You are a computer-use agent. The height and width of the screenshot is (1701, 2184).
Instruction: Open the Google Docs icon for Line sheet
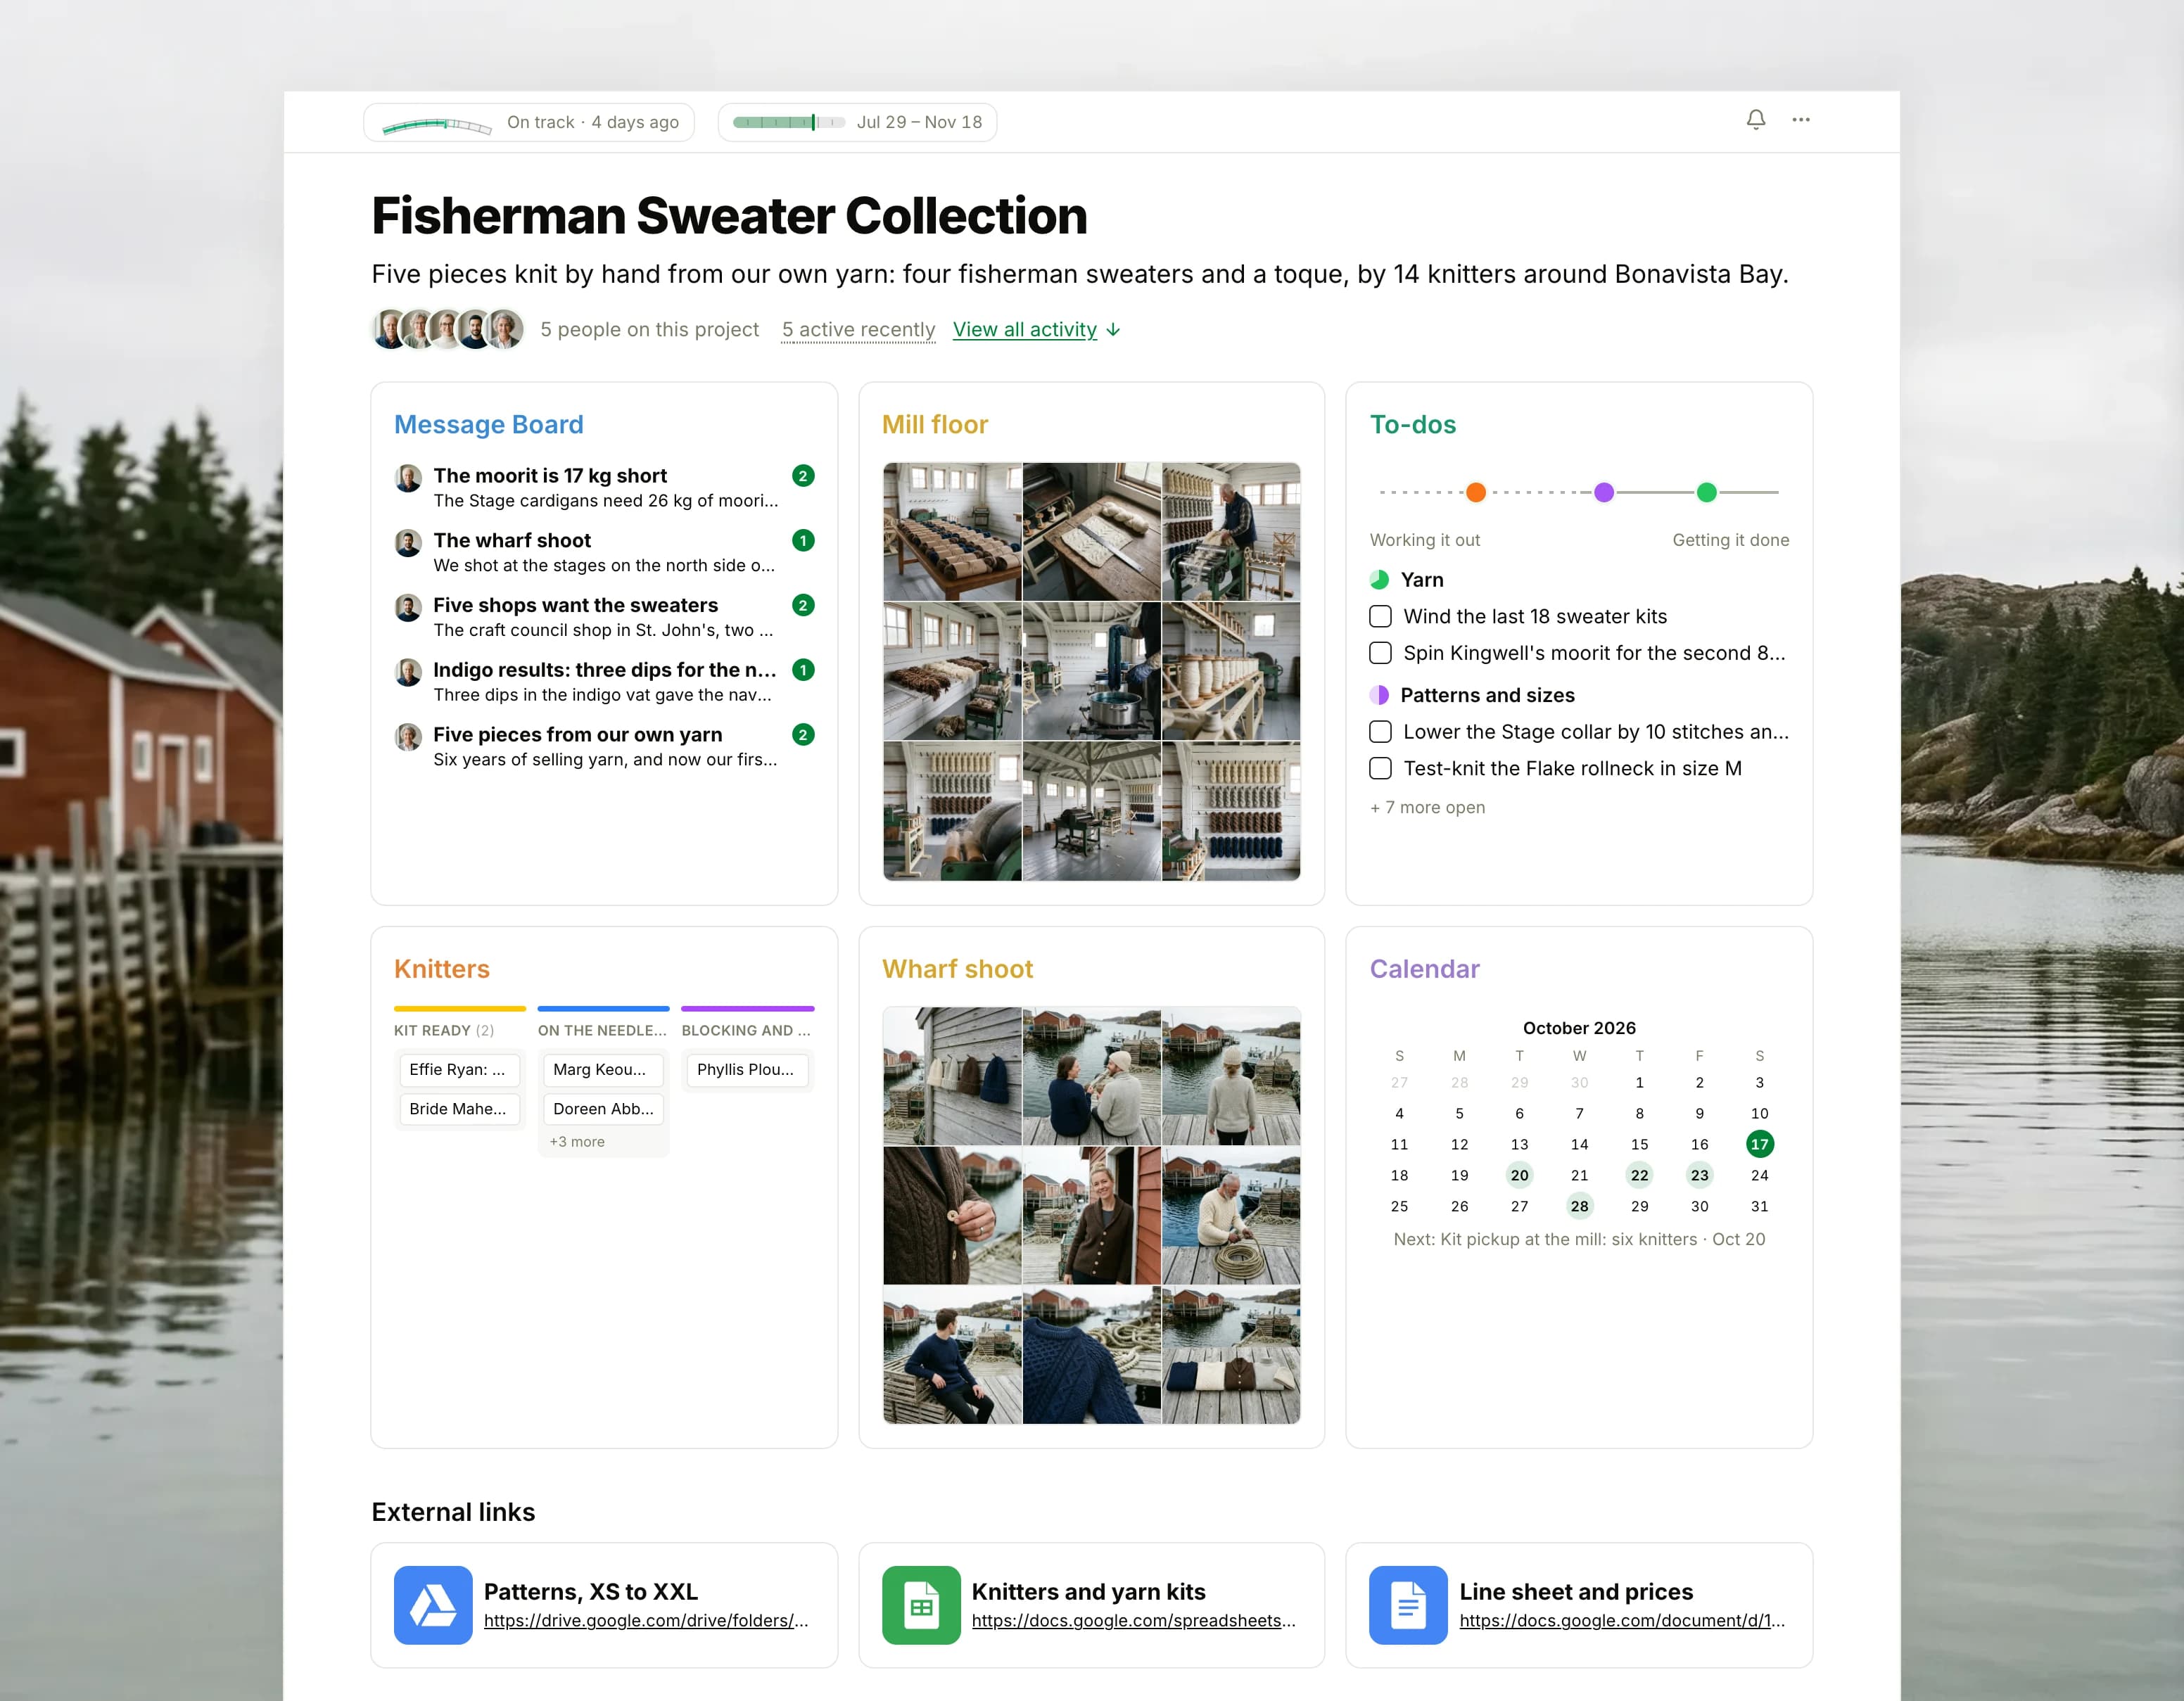(x=1408, y=1604)
